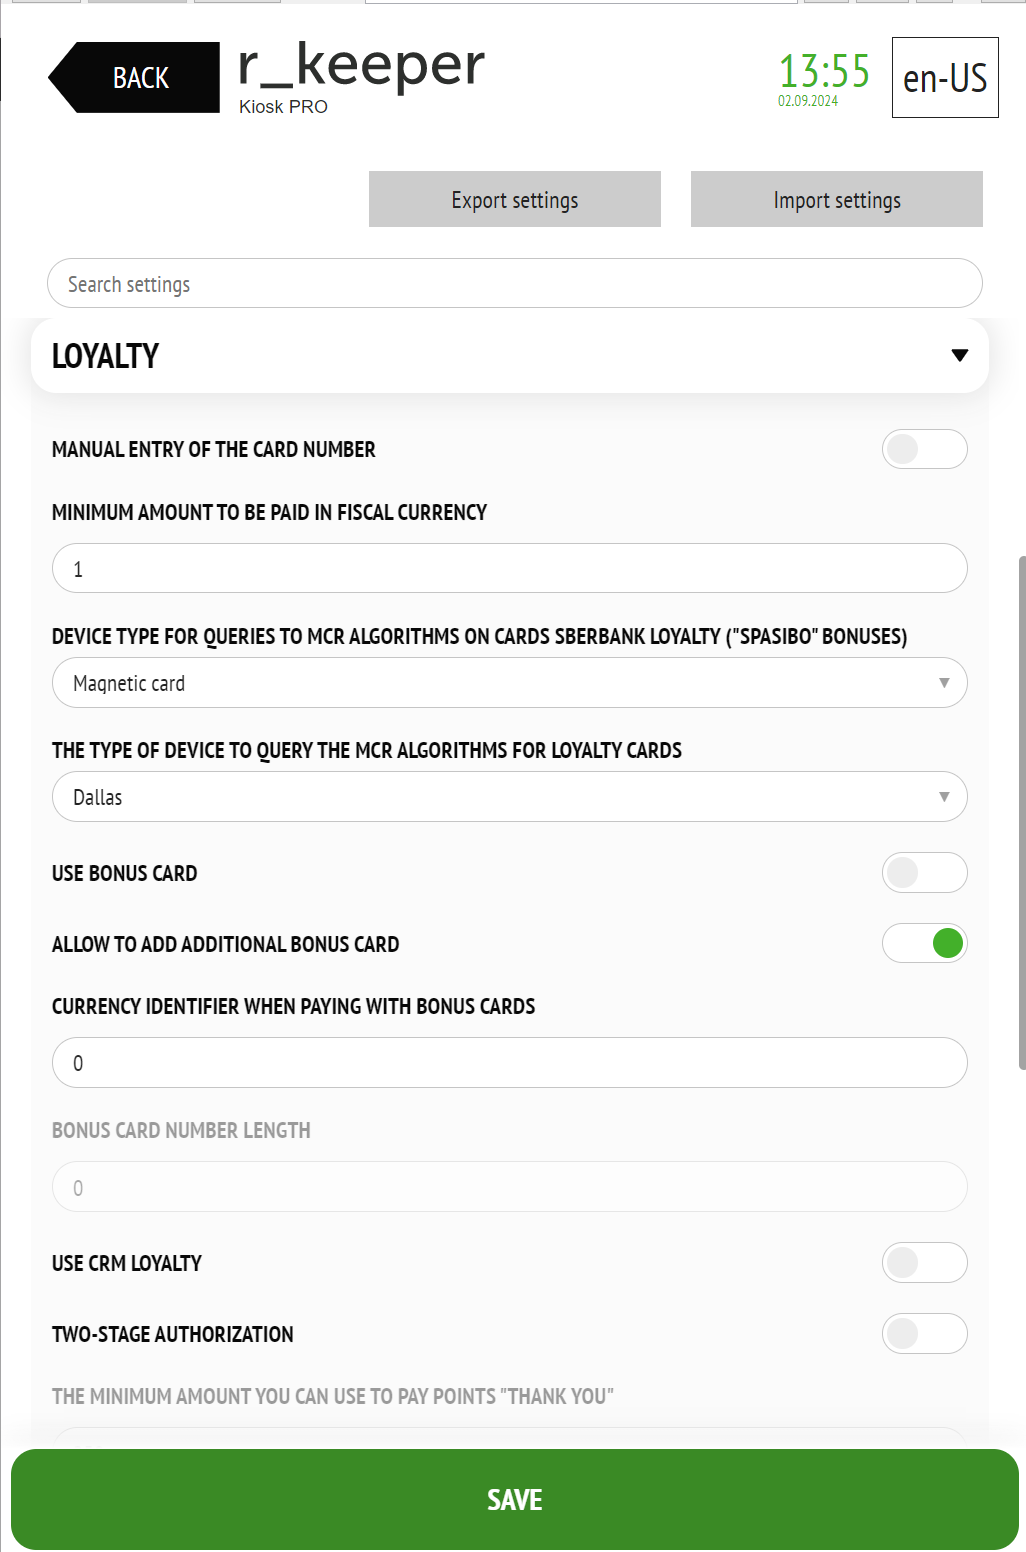Click the Import settings button
Viewport: 1026px width, 1552px height.
[837, 199]
